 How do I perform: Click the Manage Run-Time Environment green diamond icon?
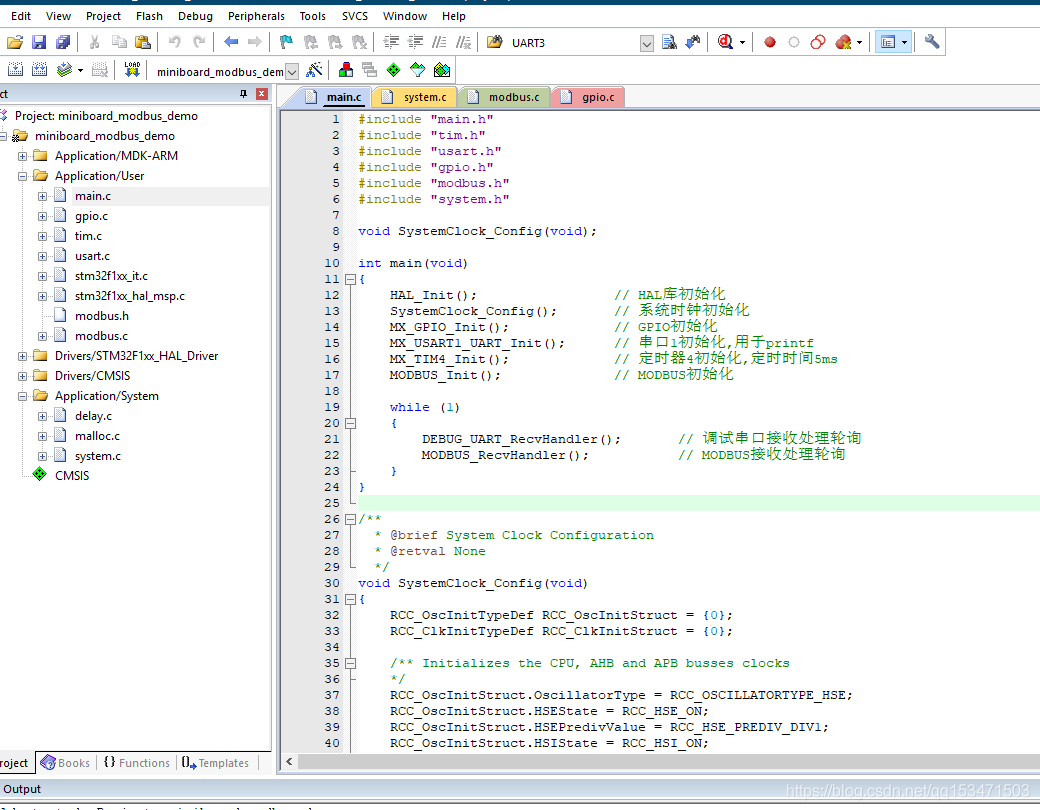click(393, 70)
